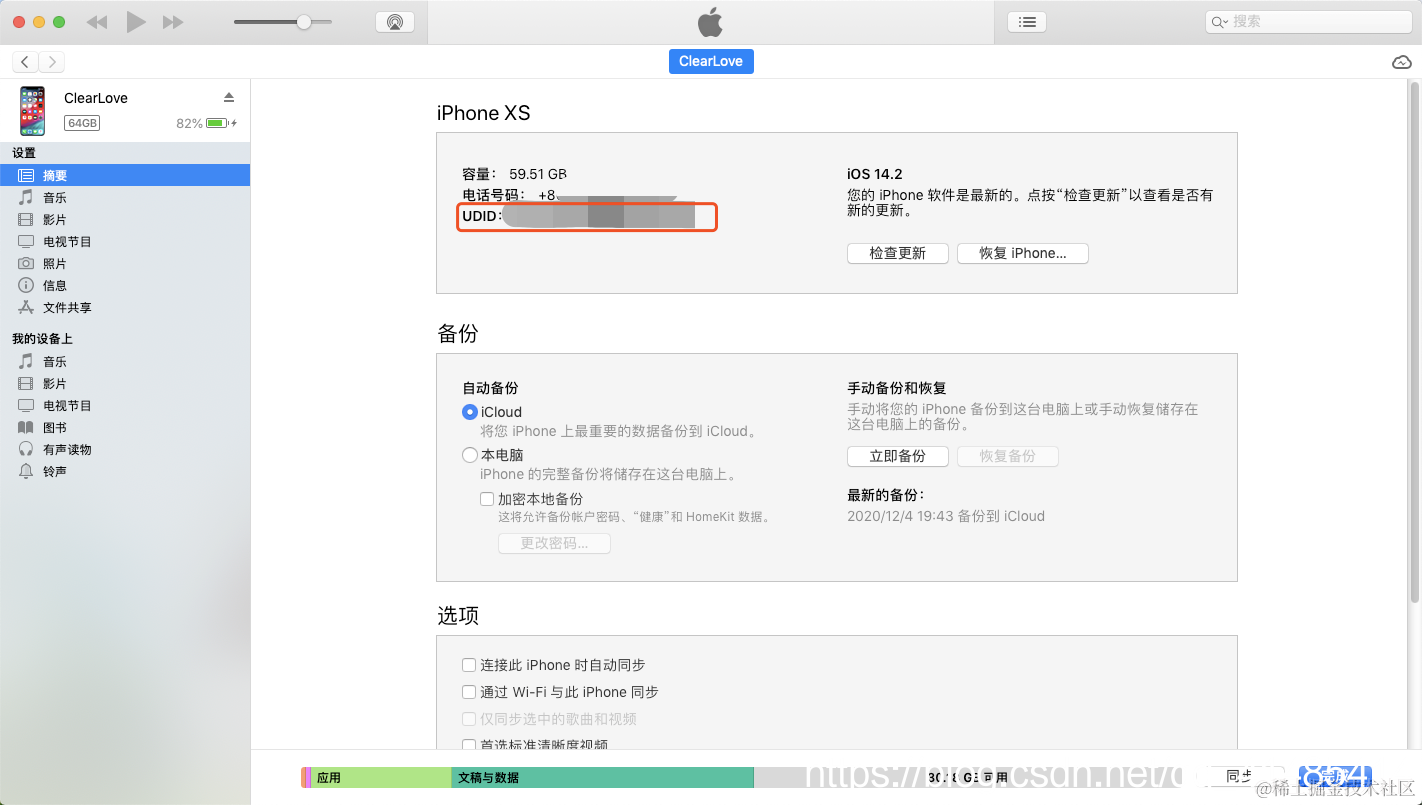The image size is (1422, 805).
Task: Click the 立即备份 button
Action: [897, 456]
